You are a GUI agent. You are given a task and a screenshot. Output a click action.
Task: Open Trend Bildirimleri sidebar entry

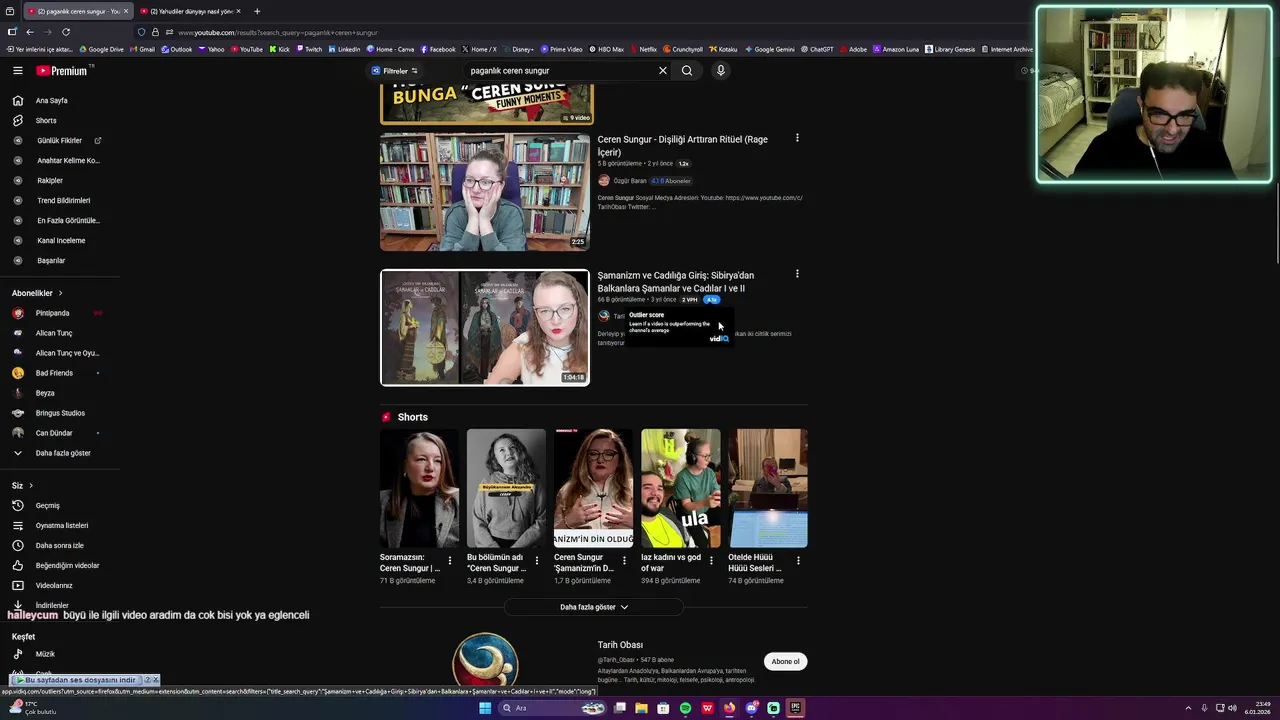coord(63,200)
